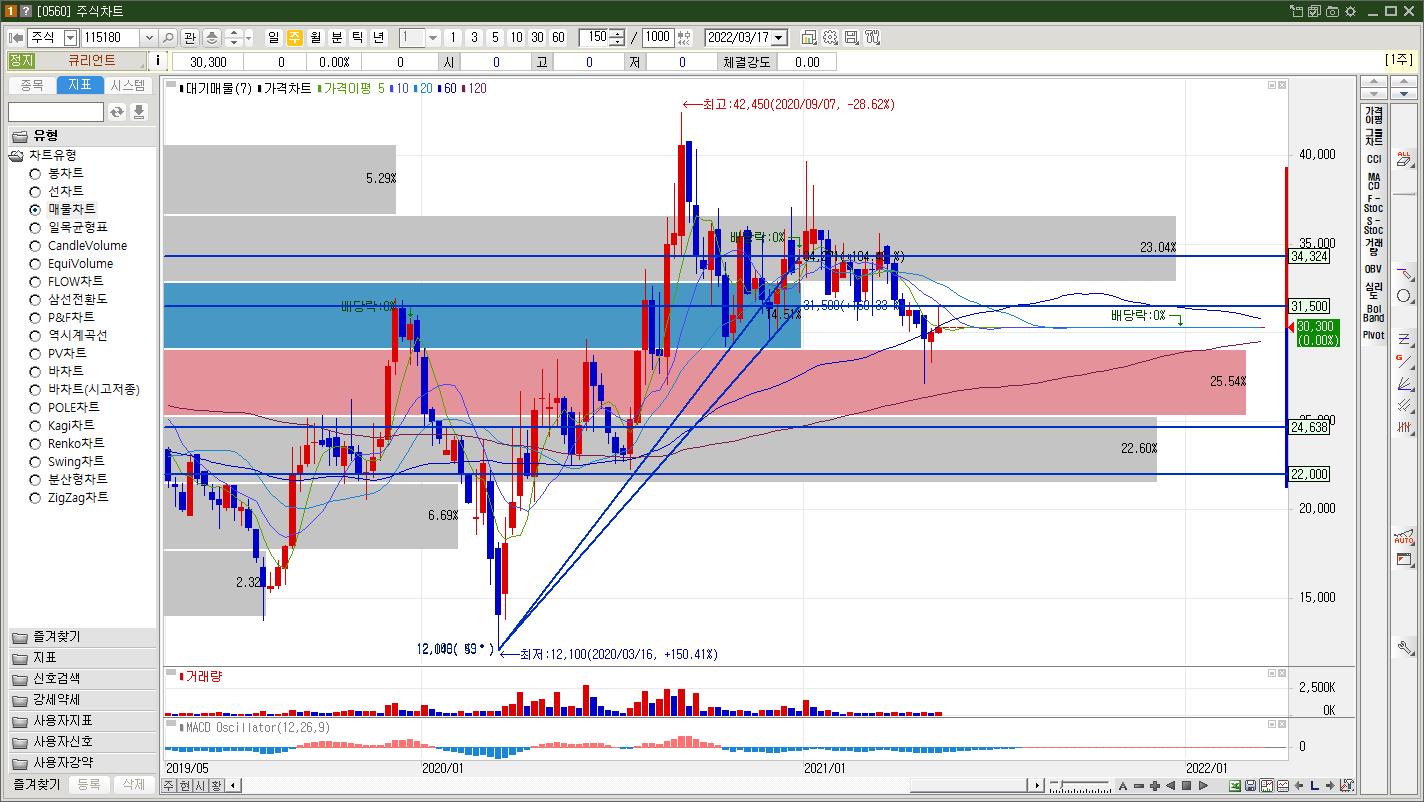
Task: Expand the 강세약세 folder section
Action: pos(82,700)
